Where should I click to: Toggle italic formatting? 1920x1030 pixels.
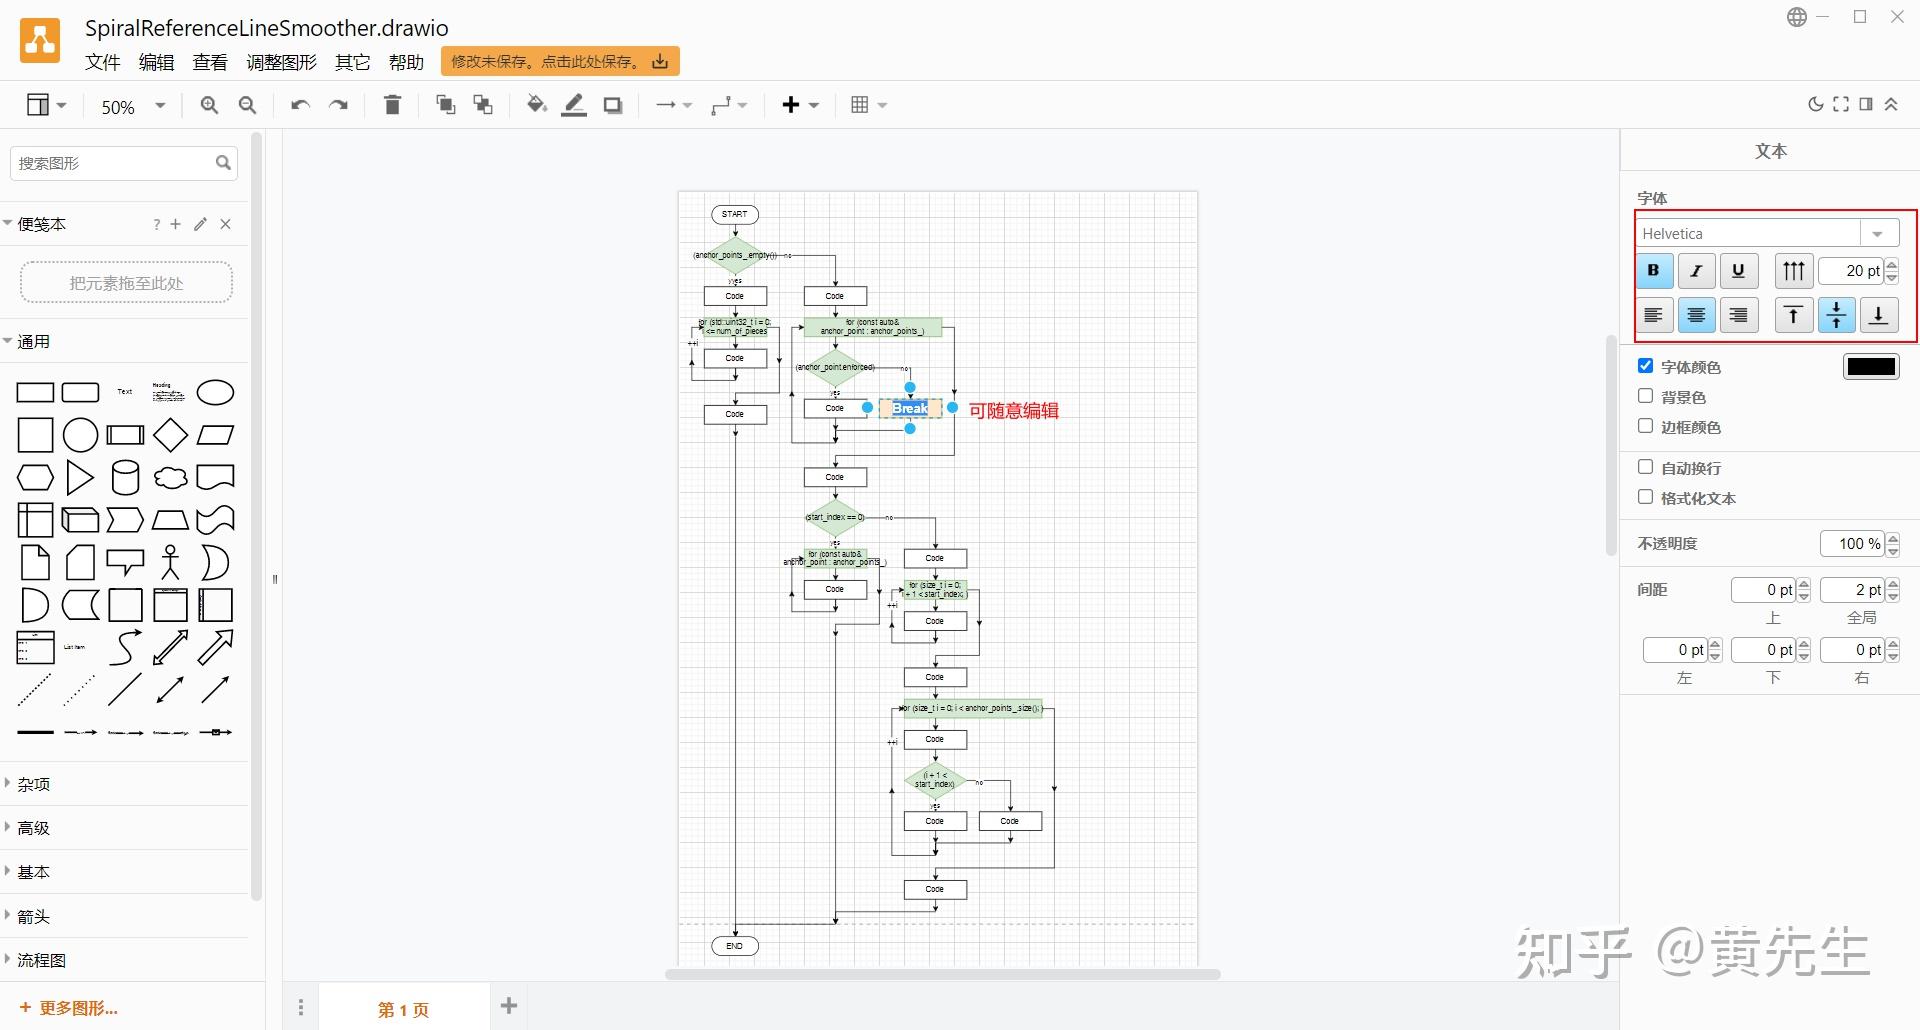click(x=1697, y=271)
